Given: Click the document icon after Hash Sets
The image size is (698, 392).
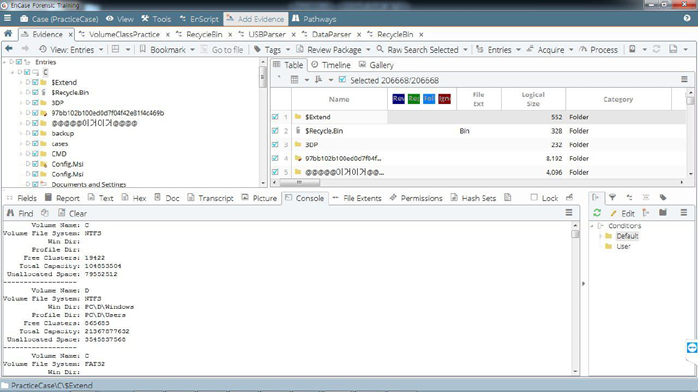Looking at the screenshot, I should [x=507, y=198].
